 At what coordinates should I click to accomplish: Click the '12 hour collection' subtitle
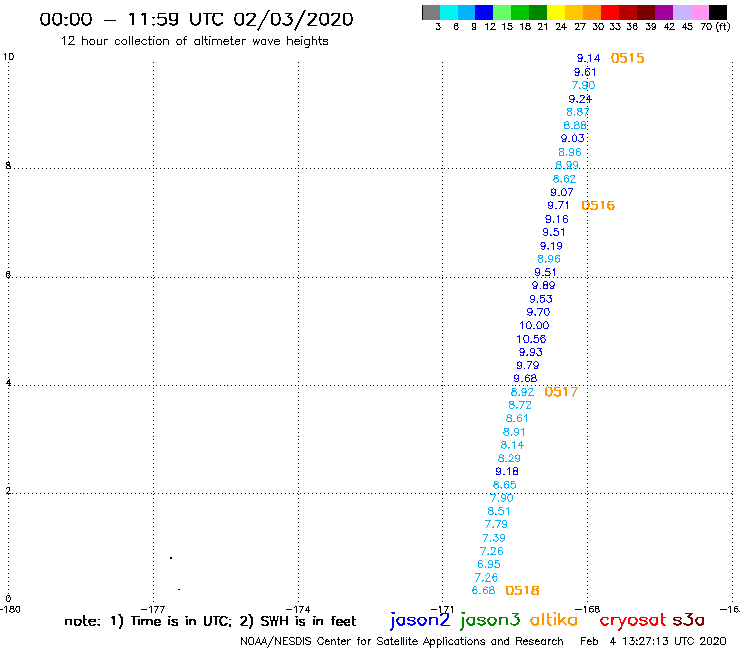tap(194, 41)
